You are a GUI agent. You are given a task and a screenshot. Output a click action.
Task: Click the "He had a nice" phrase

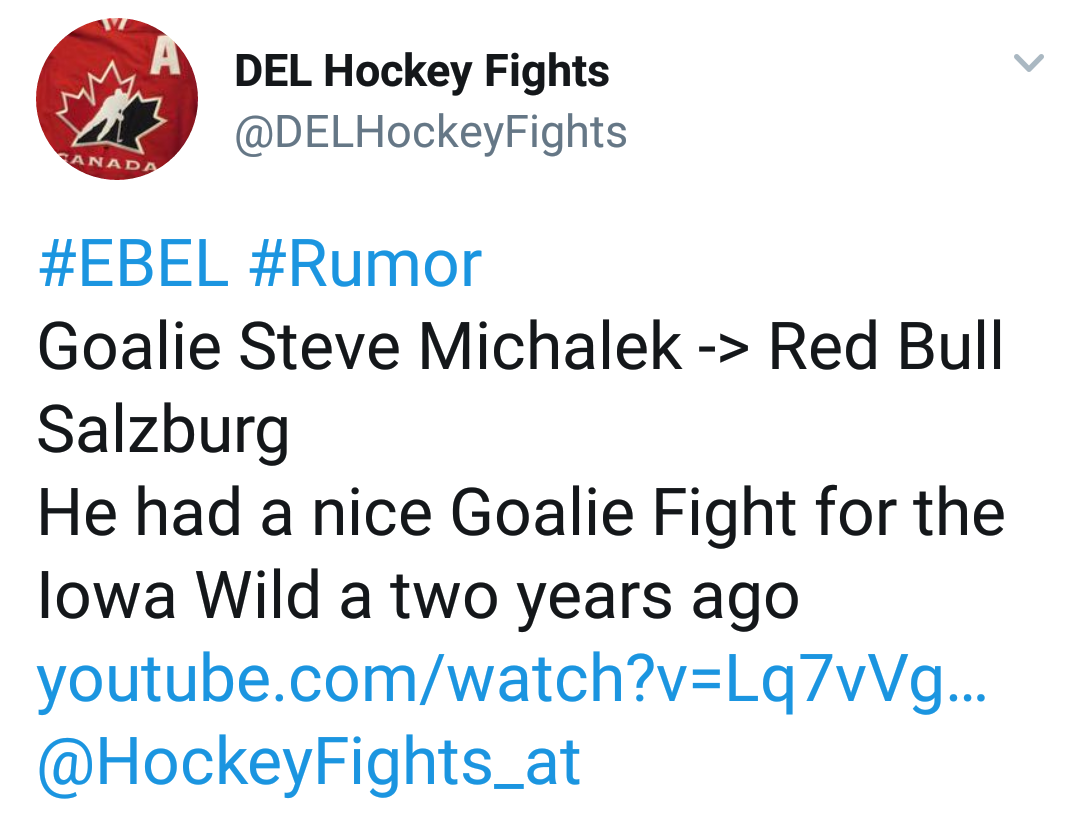pyautogui.click(x=235, y=513)
